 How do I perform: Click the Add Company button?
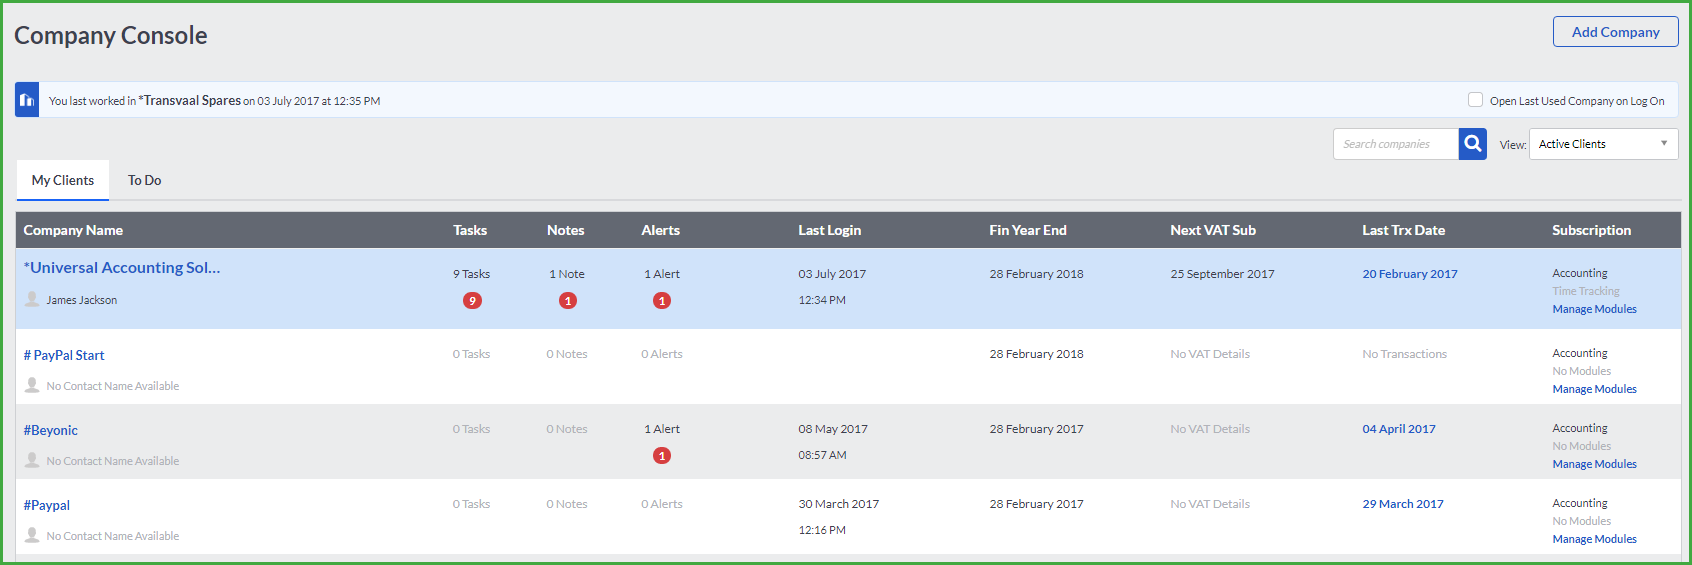pos(1615,32)
